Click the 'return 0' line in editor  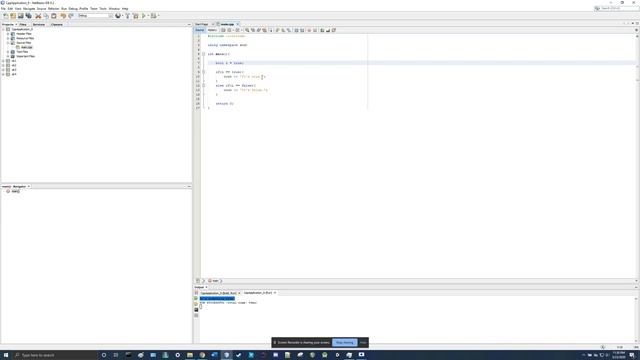point(224,103)
